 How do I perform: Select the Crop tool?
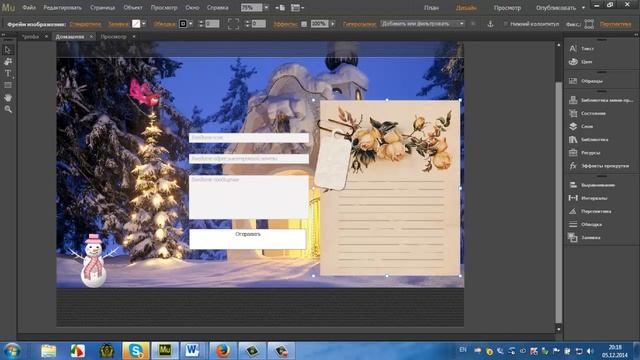(x=8, y=62)
